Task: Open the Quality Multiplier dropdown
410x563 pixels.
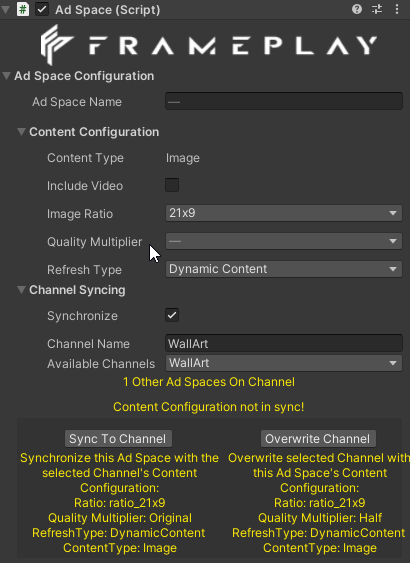Action: 284,241
